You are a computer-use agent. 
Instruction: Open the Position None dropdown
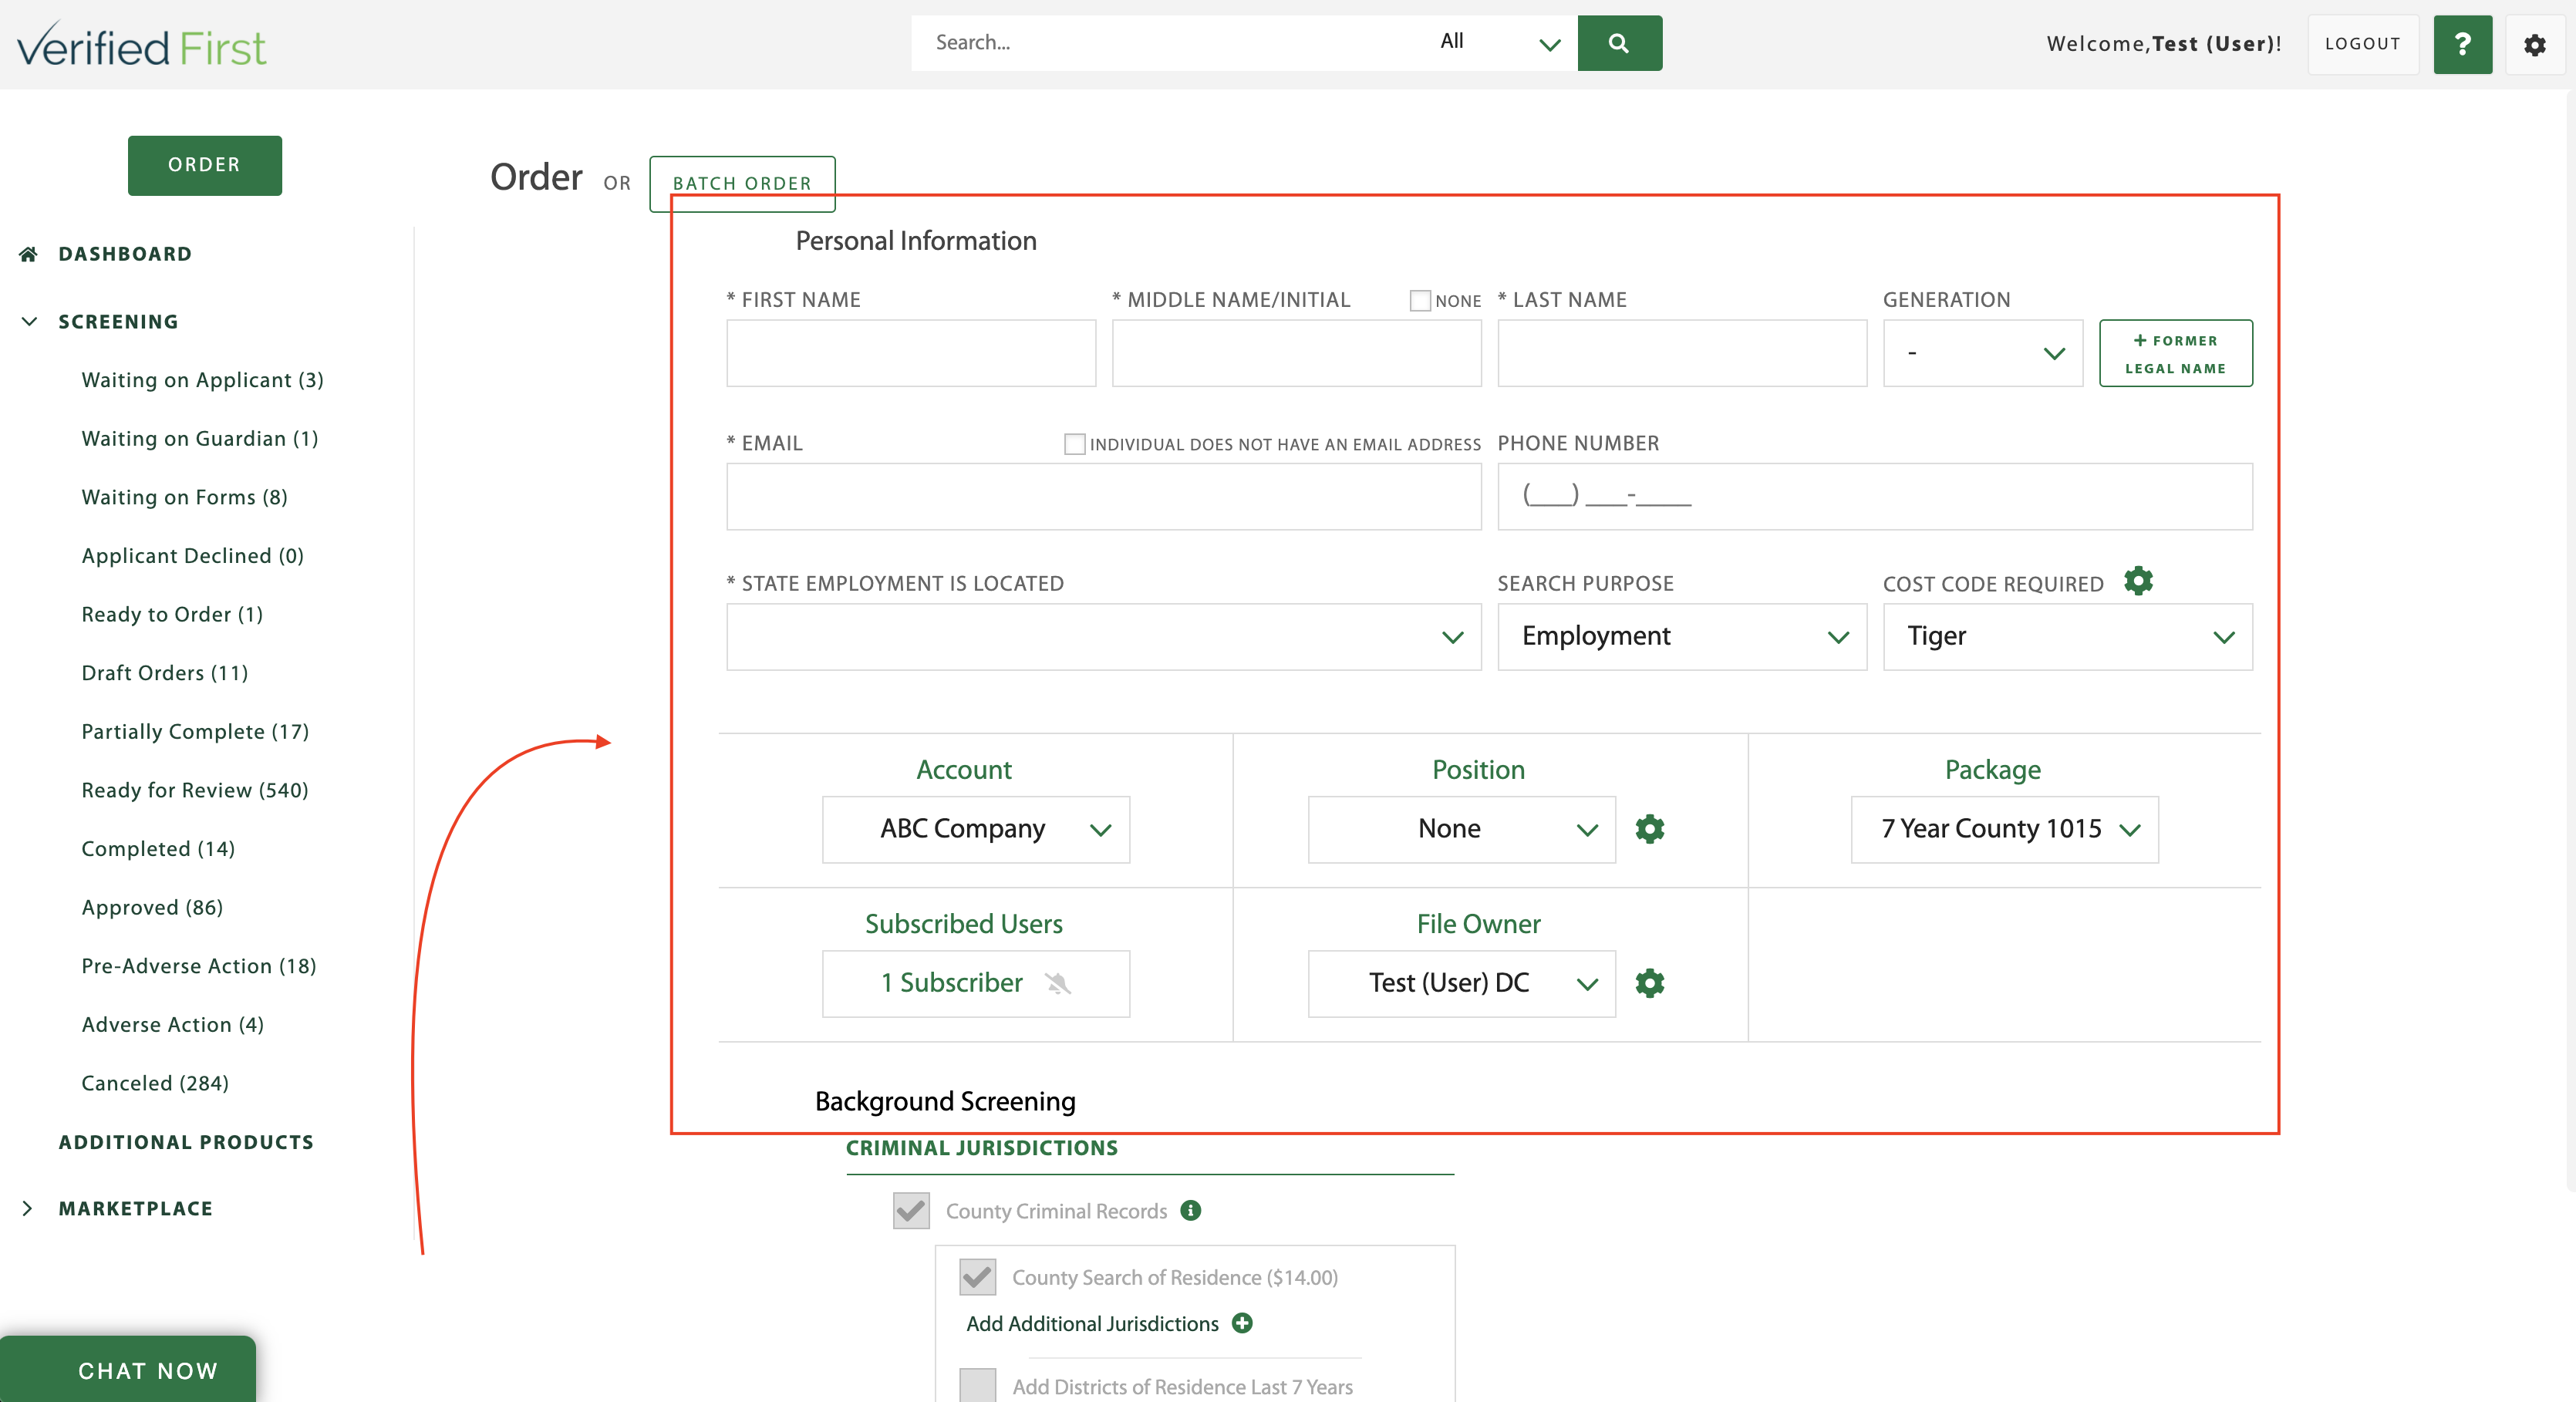1461,829
